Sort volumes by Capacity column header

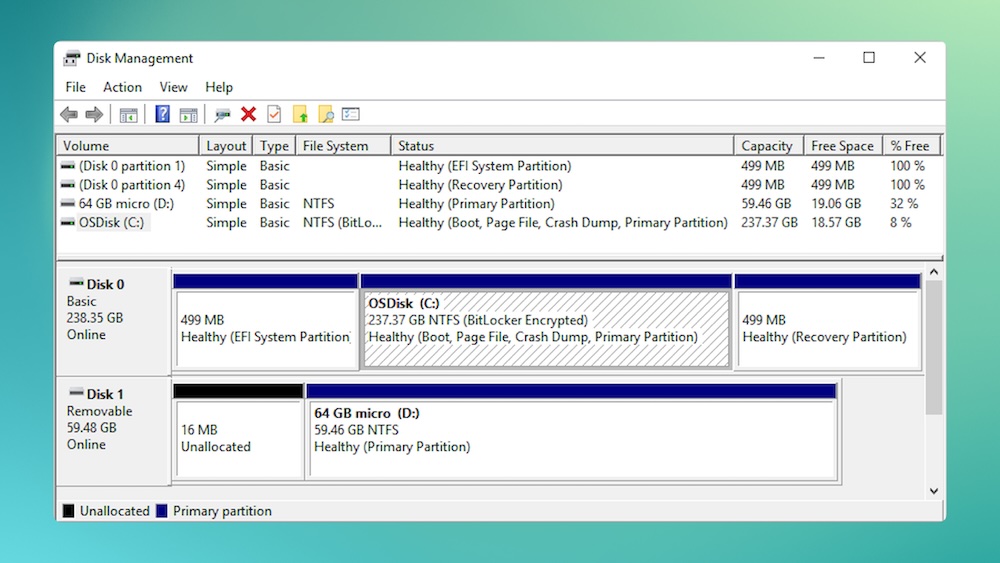pyautogui.click(x=767, y=146)
